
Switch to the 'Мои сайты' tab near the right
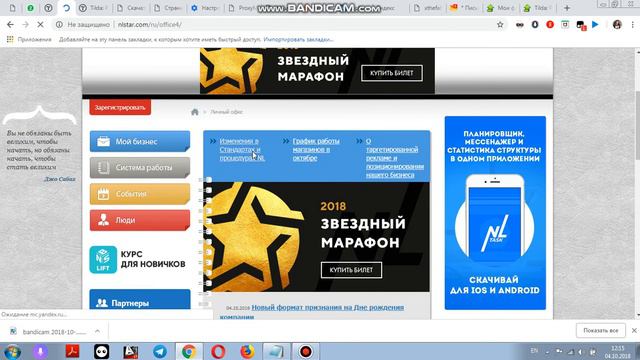pyautogui.click(x=501, y=8)
